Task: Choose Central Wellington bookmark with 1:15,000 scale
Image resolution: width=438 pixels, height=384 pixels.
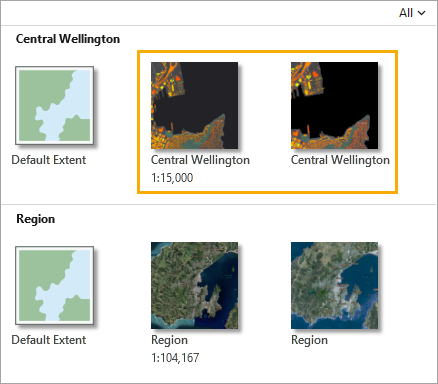Action: point(194,105)
